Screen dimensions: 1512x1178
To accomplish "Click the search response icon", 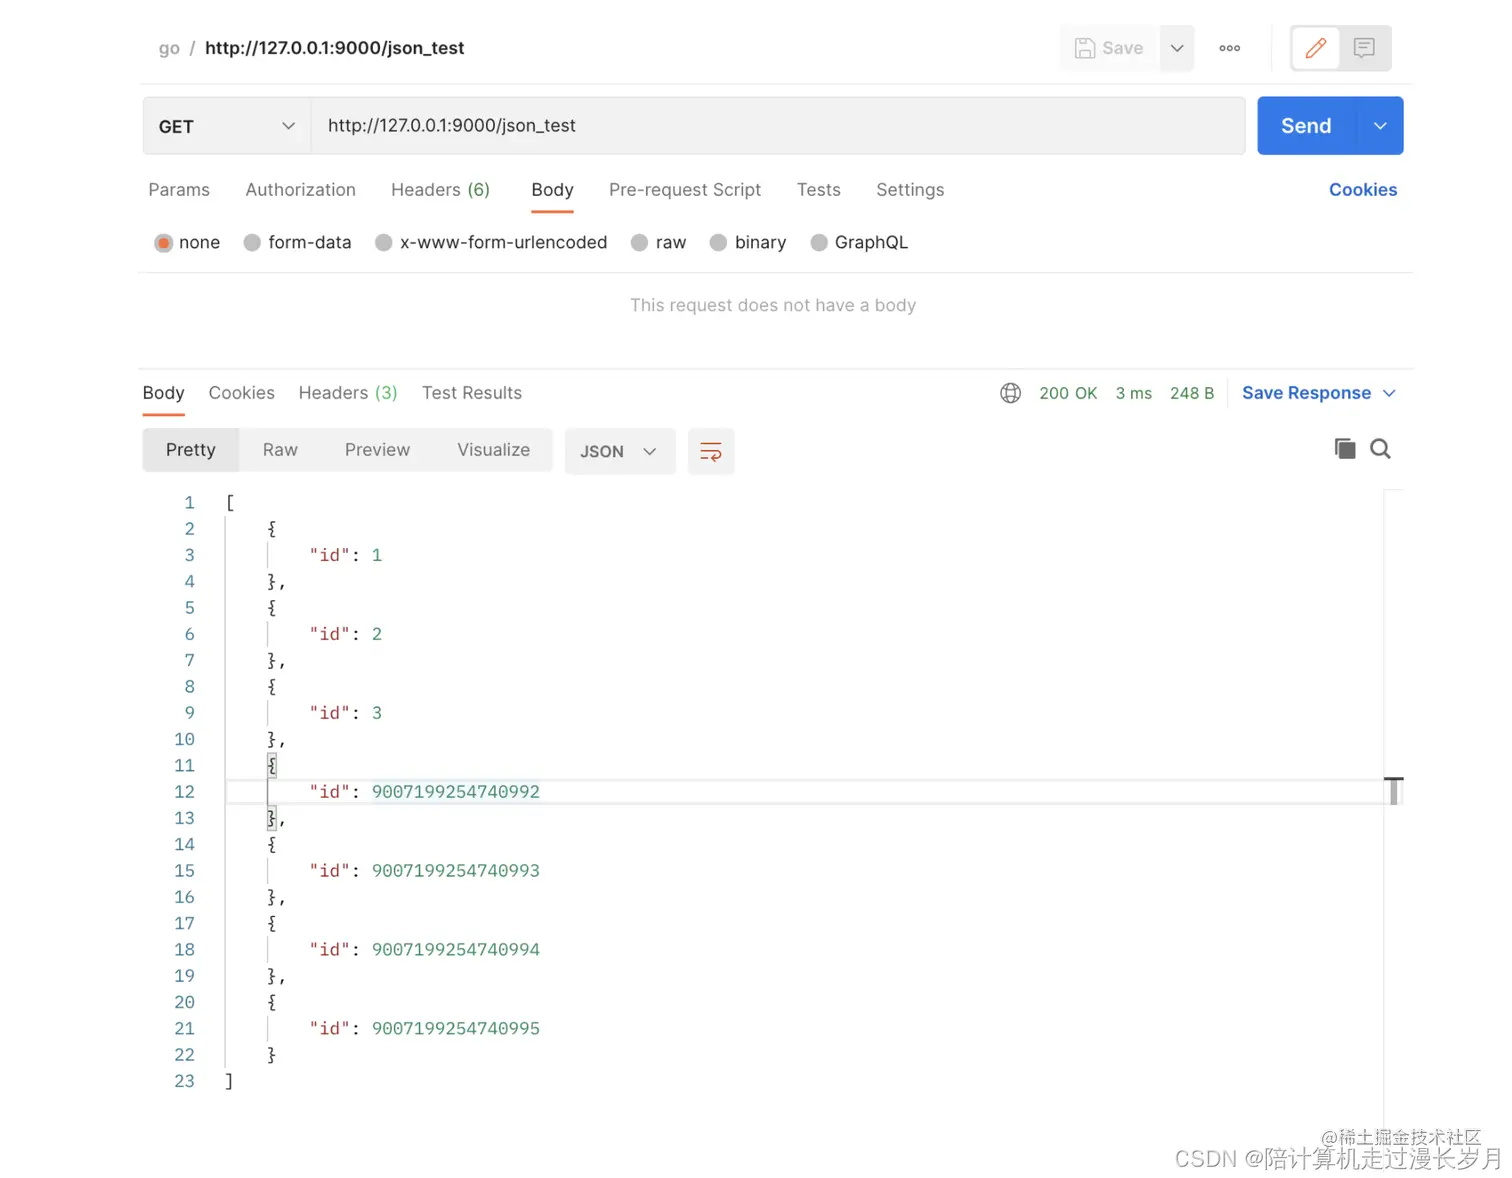I will coord(1381,449).
